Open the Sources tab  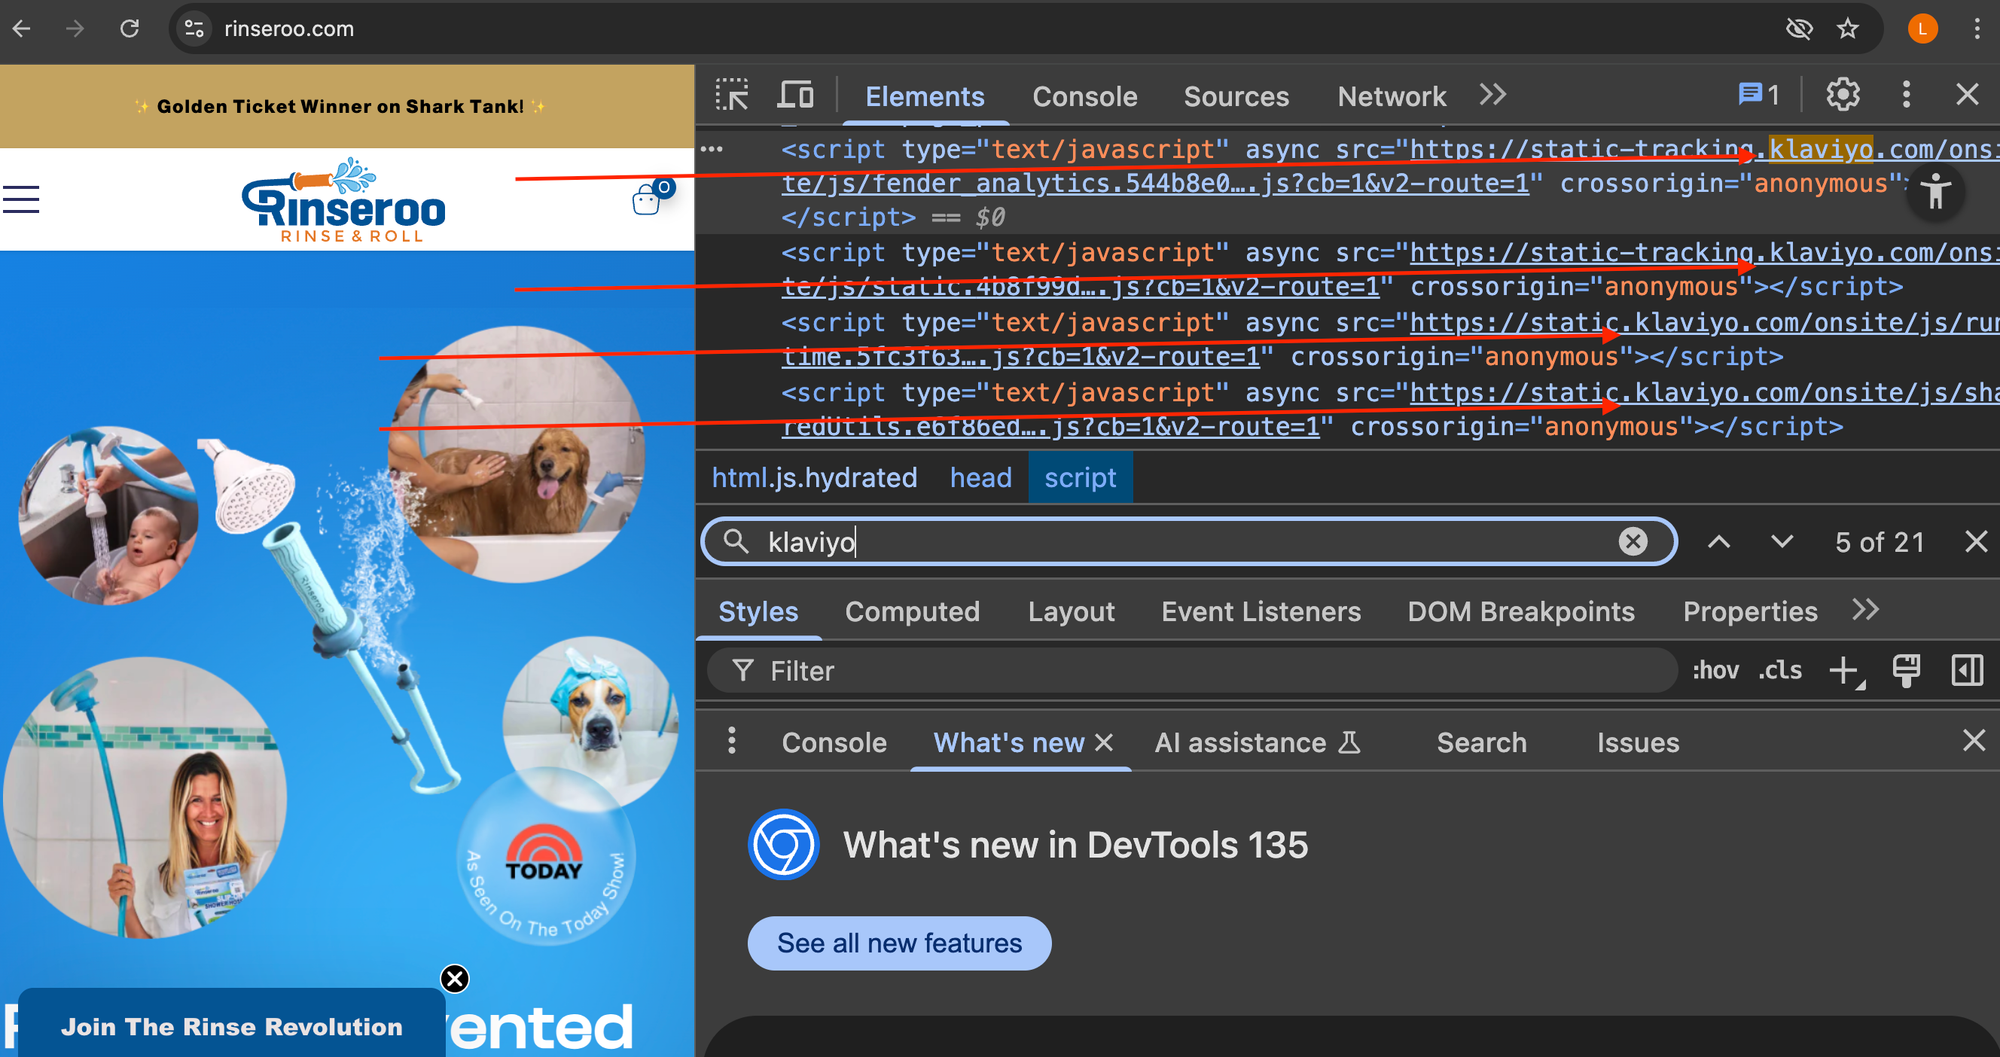point(1236,96)
